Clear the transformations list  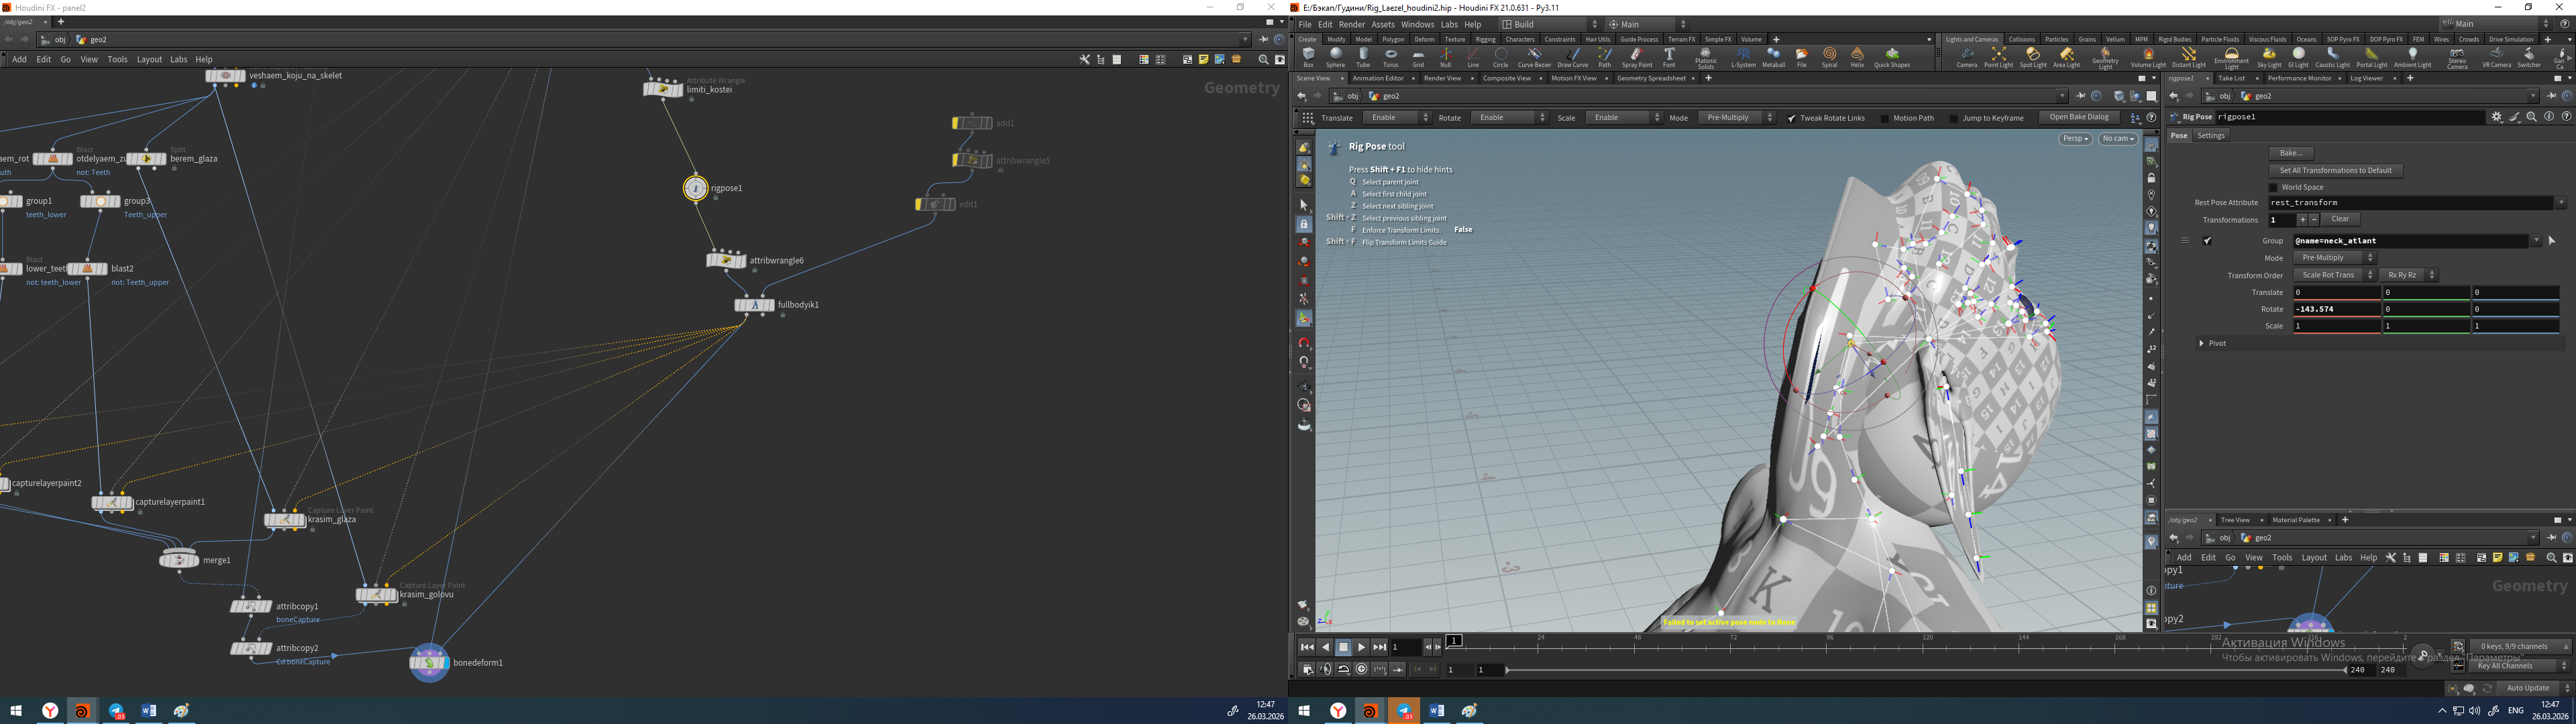coord(2340,219)
